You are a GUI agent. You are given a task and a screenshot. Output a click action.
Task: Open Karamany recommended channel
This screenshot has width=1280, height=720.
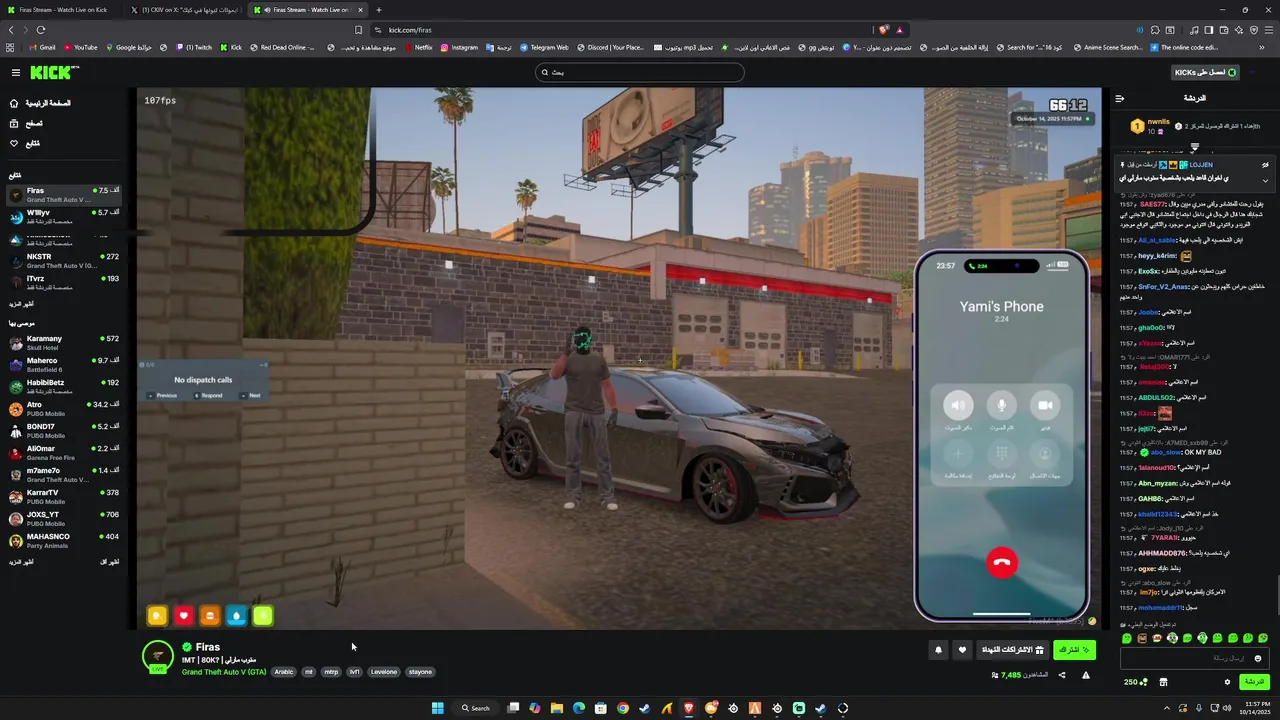(64, 342)
